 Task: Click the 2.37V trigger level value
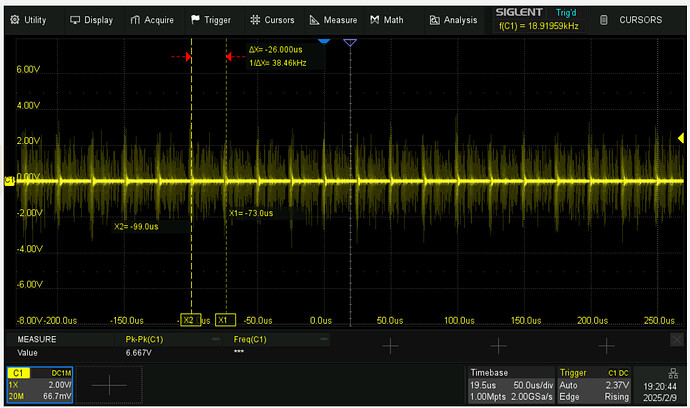pos(617,385)
